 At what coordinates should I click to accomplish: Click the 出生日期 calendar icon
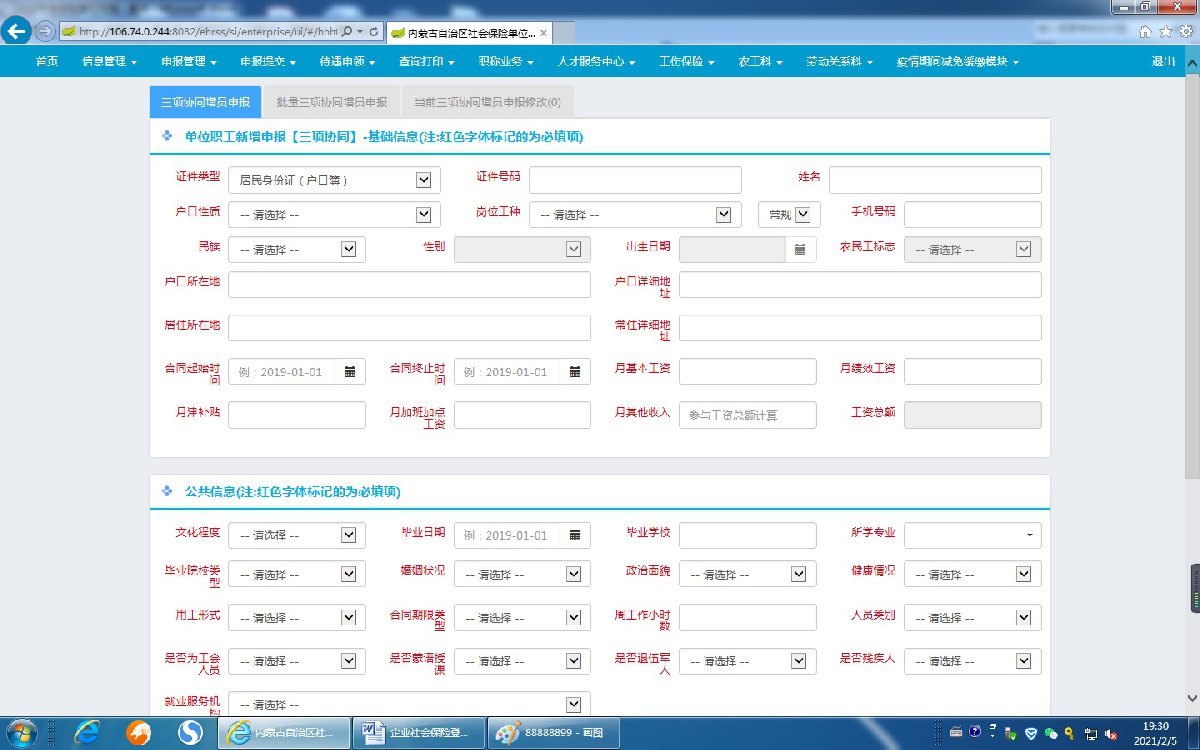[800, 250]
